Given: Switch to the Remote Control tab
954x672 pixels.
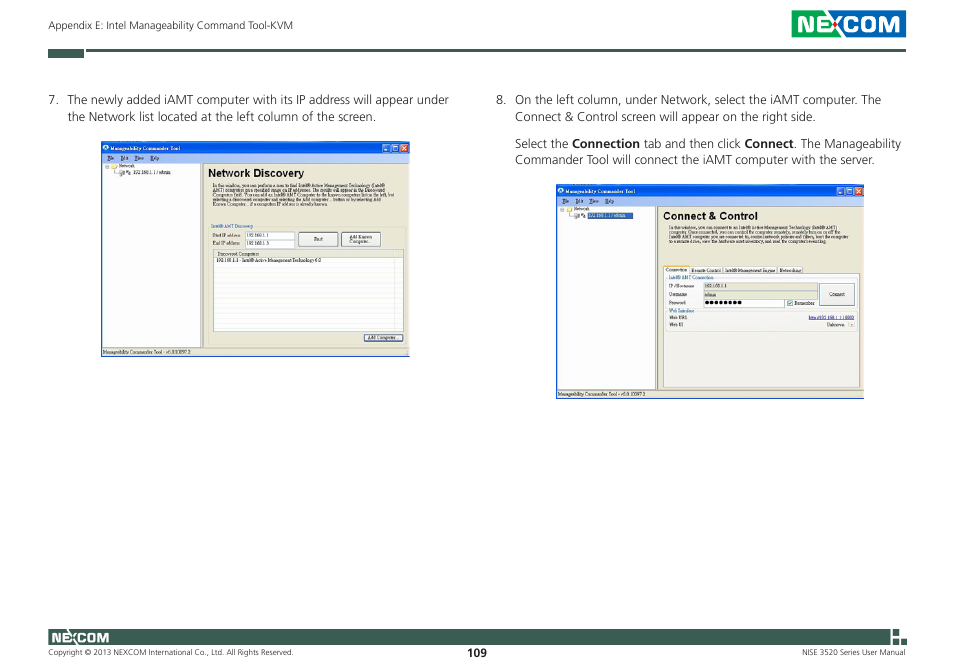Looking at the screenshot, I should click(706, 270).
